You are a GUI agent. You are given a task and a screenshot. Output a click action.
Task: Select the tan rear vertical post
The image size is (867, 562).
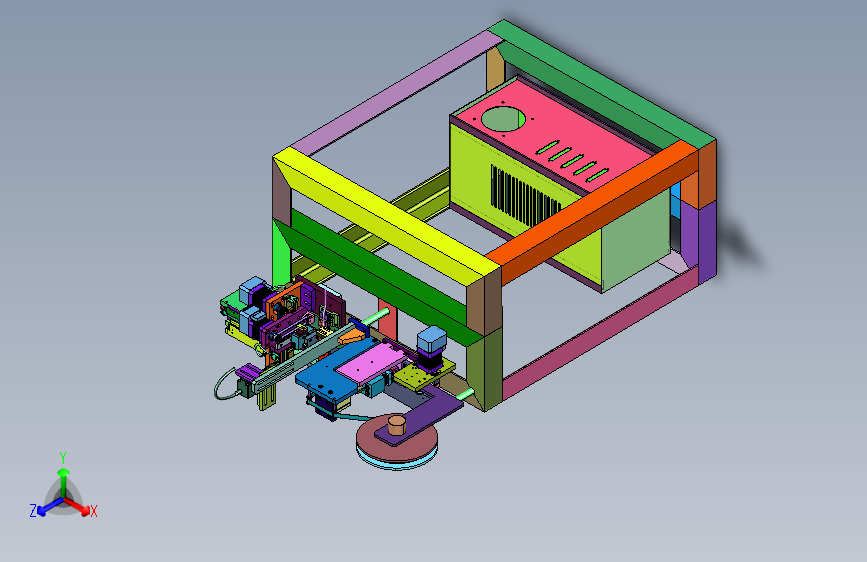click(495, 70)
